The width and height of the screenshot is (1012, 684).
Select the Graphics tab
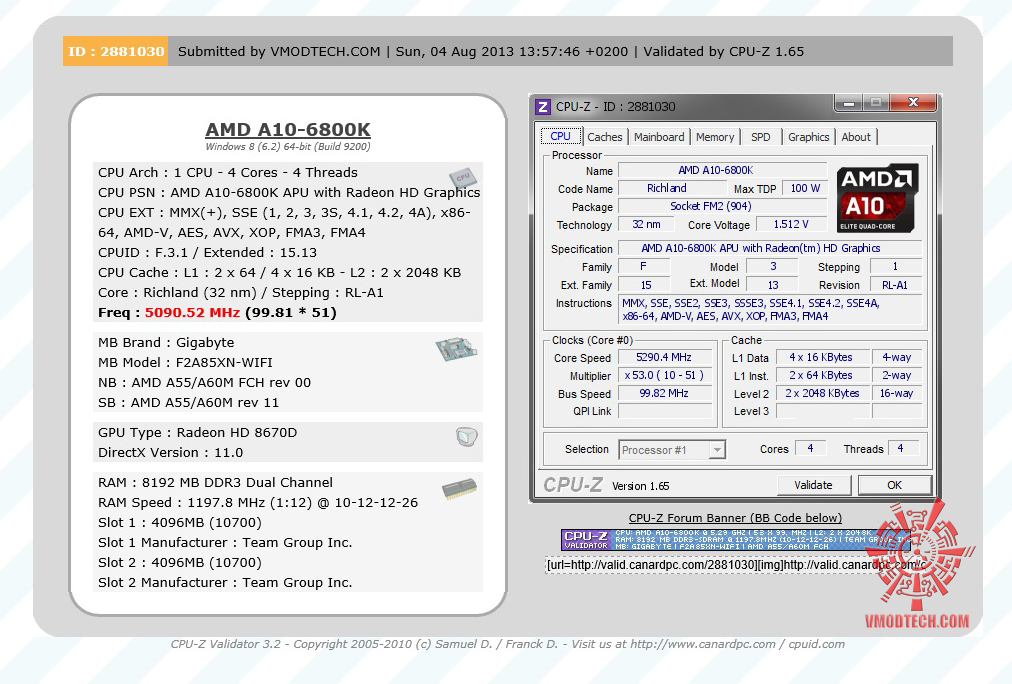[809, 137]
